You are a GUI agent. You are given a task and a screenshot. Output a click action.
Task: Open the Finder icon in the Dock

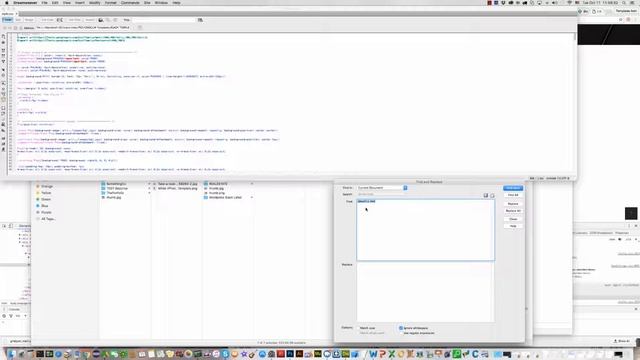(11, 354)
